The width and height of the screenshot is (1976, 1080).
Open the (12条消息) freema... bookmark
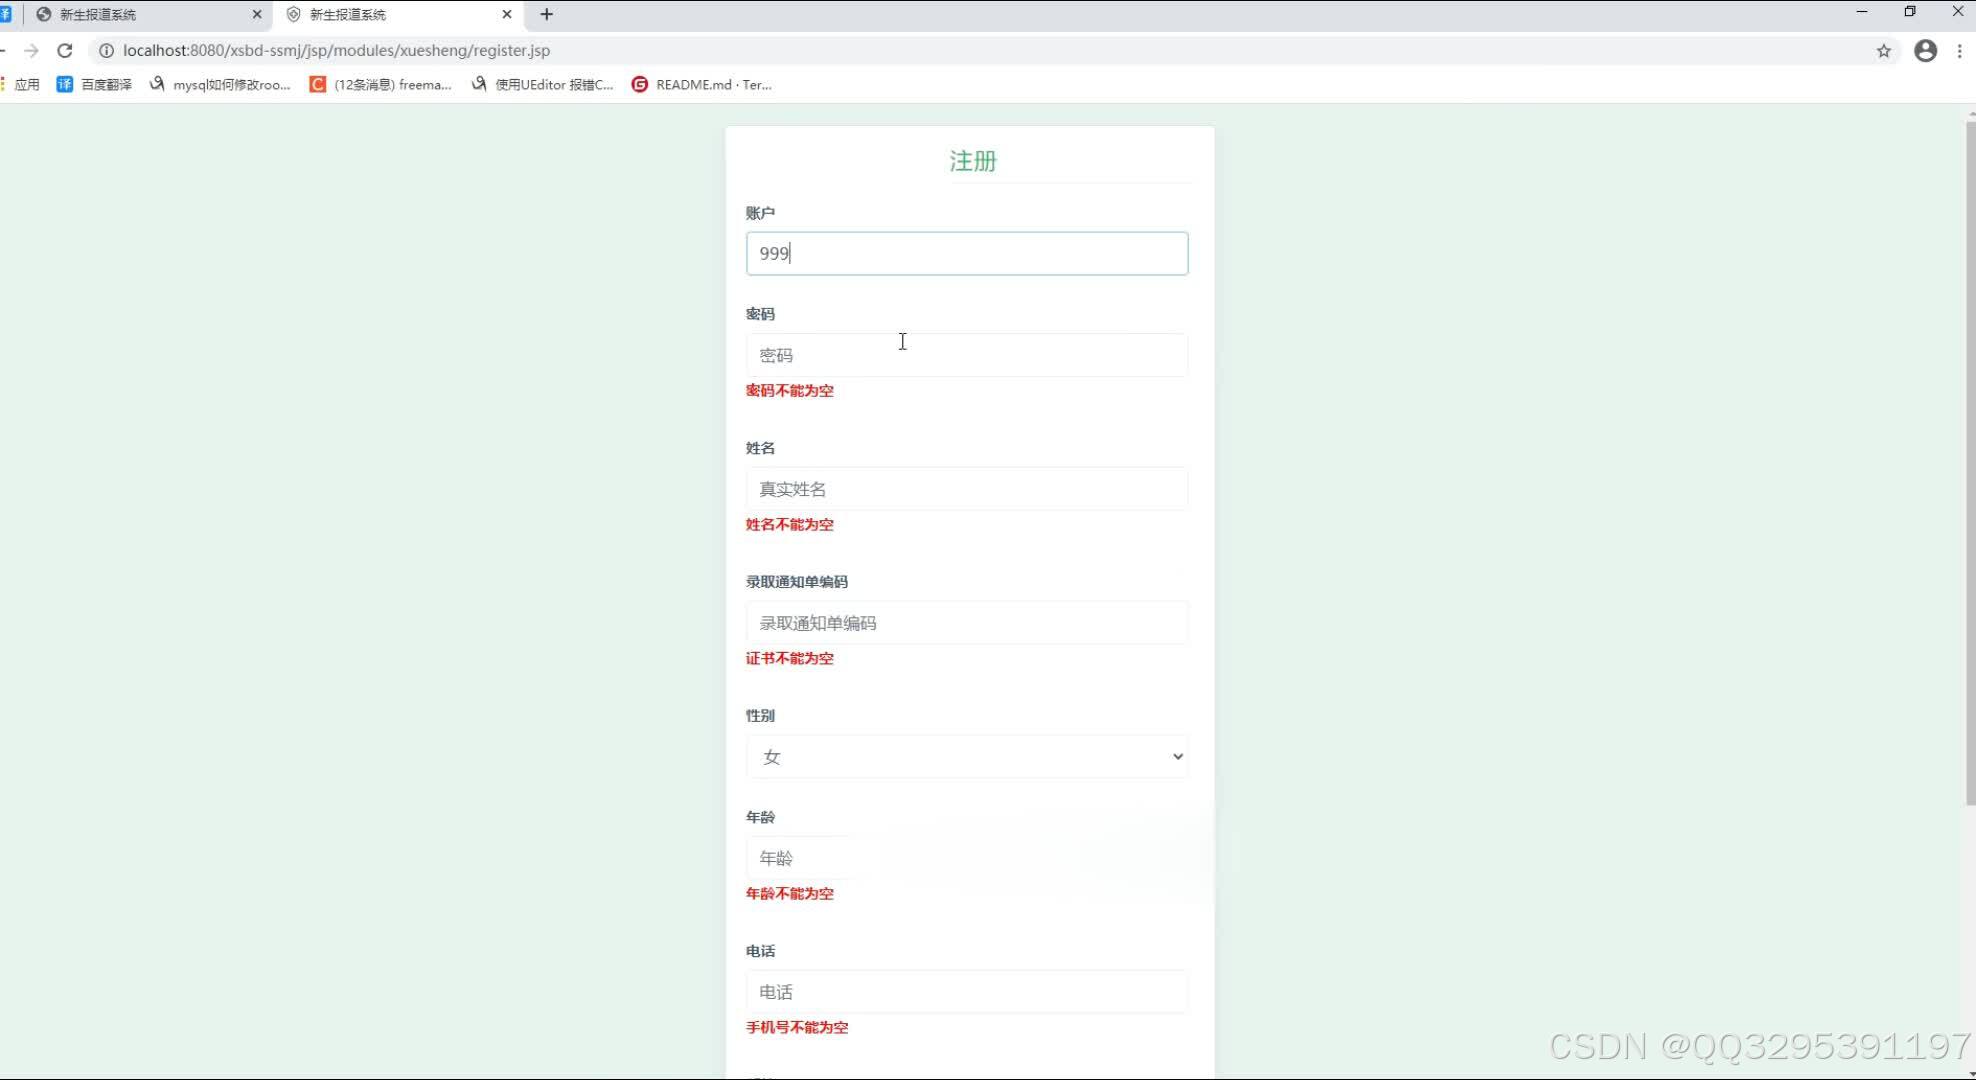[381, 84]
